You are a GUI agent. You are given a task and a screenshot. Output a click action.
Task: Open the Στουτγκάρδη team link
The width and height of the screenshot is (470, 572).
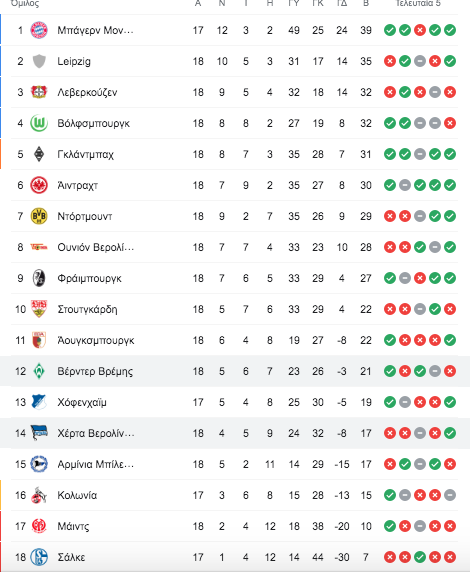(87, 309)
